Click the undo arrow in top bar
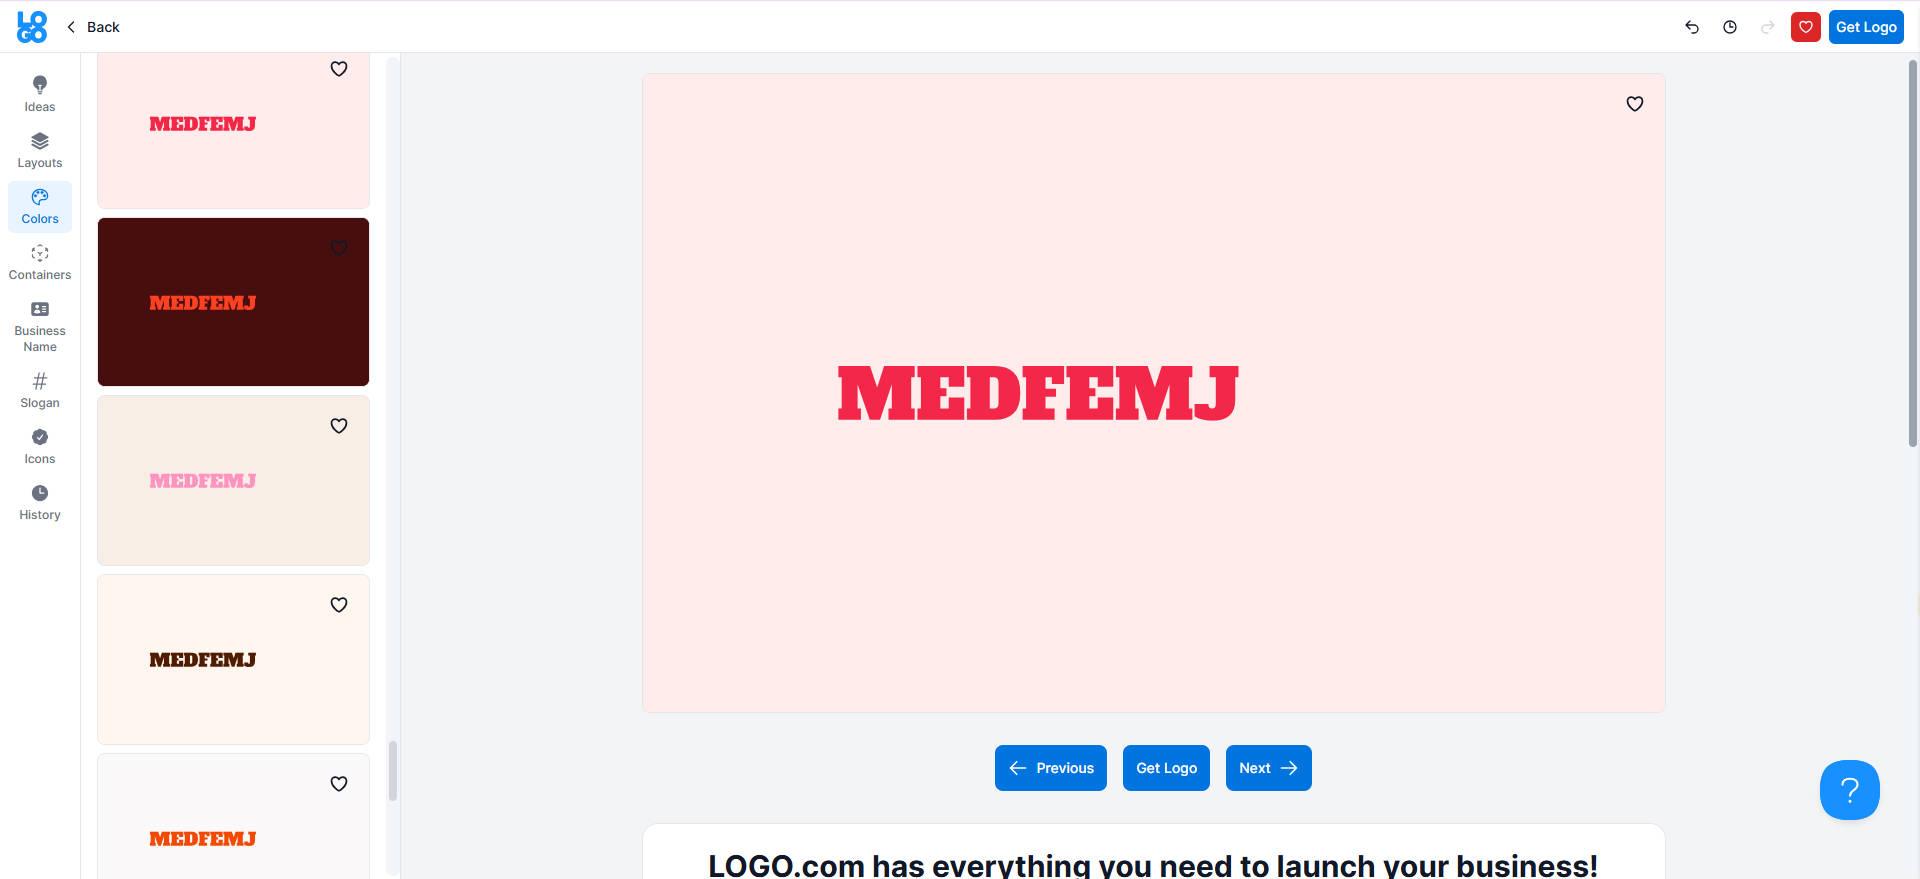Viewport: 1920px width, 879px height. (x=1692, y=27)
